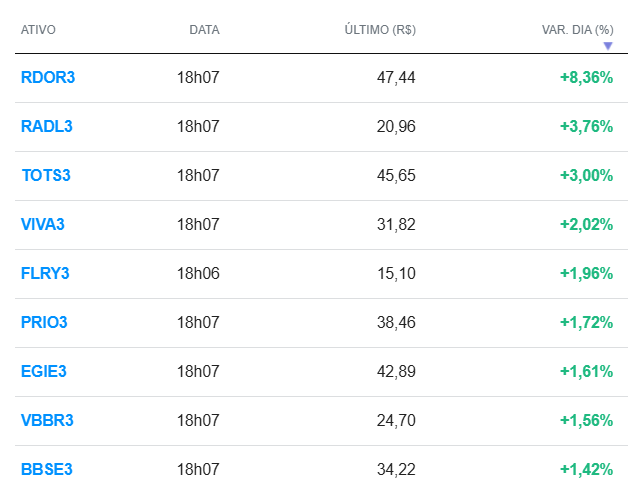Sort by the DATA column header
This screenshot has width=628, height=484.
click(x=204, y=30)
